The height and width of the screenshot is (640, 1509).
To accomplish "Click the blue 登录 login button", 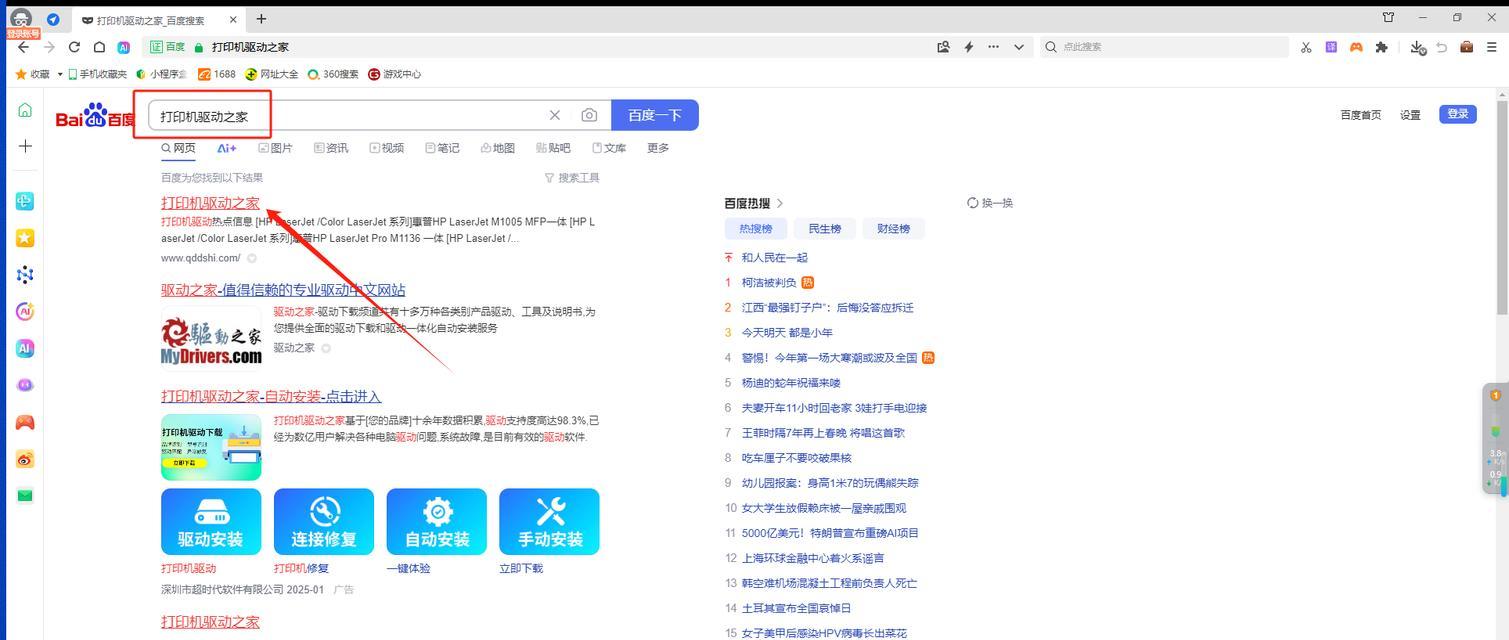I will tap(1458, 114).
